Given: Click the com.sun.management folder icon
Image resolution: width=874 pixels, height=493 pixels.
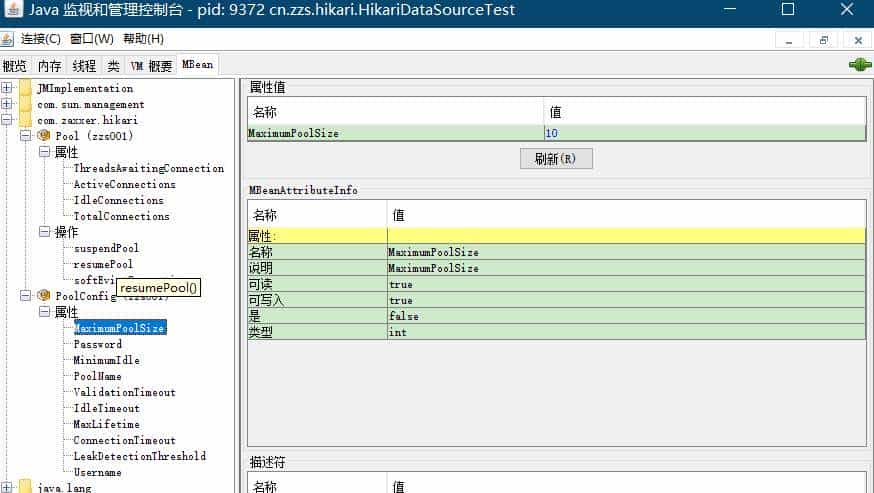Looking at the screenshot, I should (x=26, y=104).
